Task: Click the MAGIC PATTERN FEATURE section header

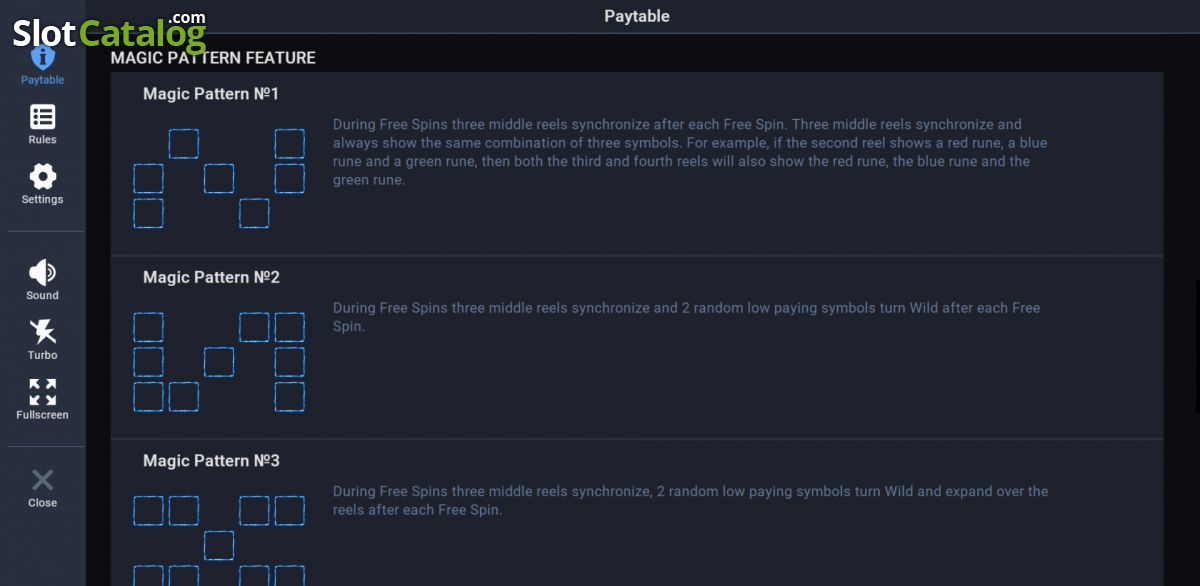Action: [x=213, y=58]
